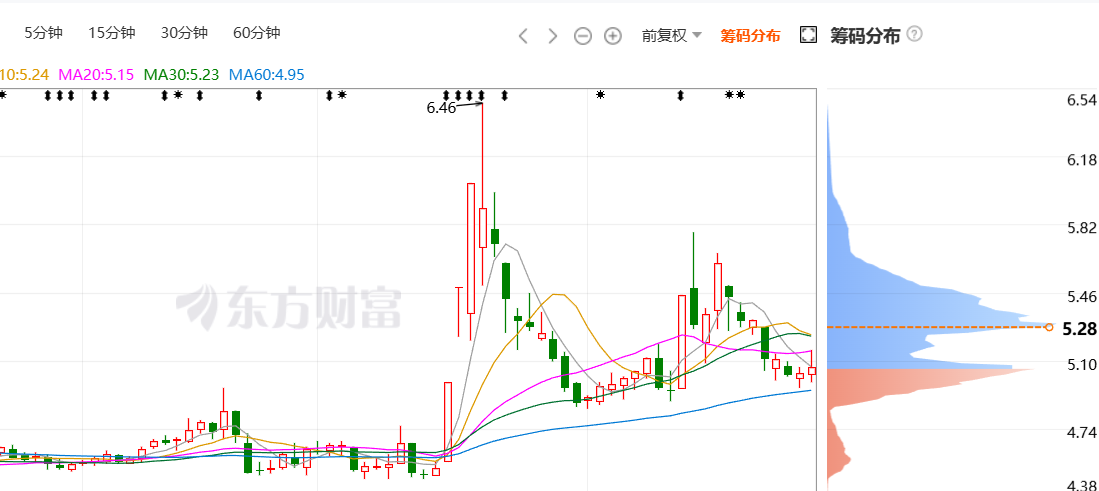Enter fullscreen chart mode icon
The image size is (1099, 491).
coord(808,35)
